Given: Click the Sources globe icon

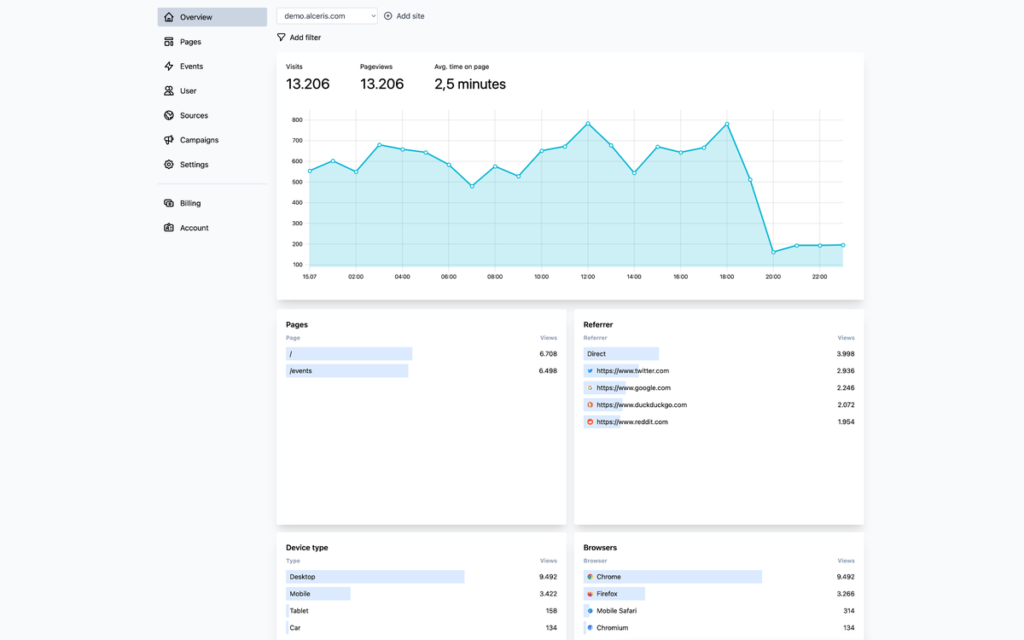Looking at the screenshot, I should (x=168, y=116).
